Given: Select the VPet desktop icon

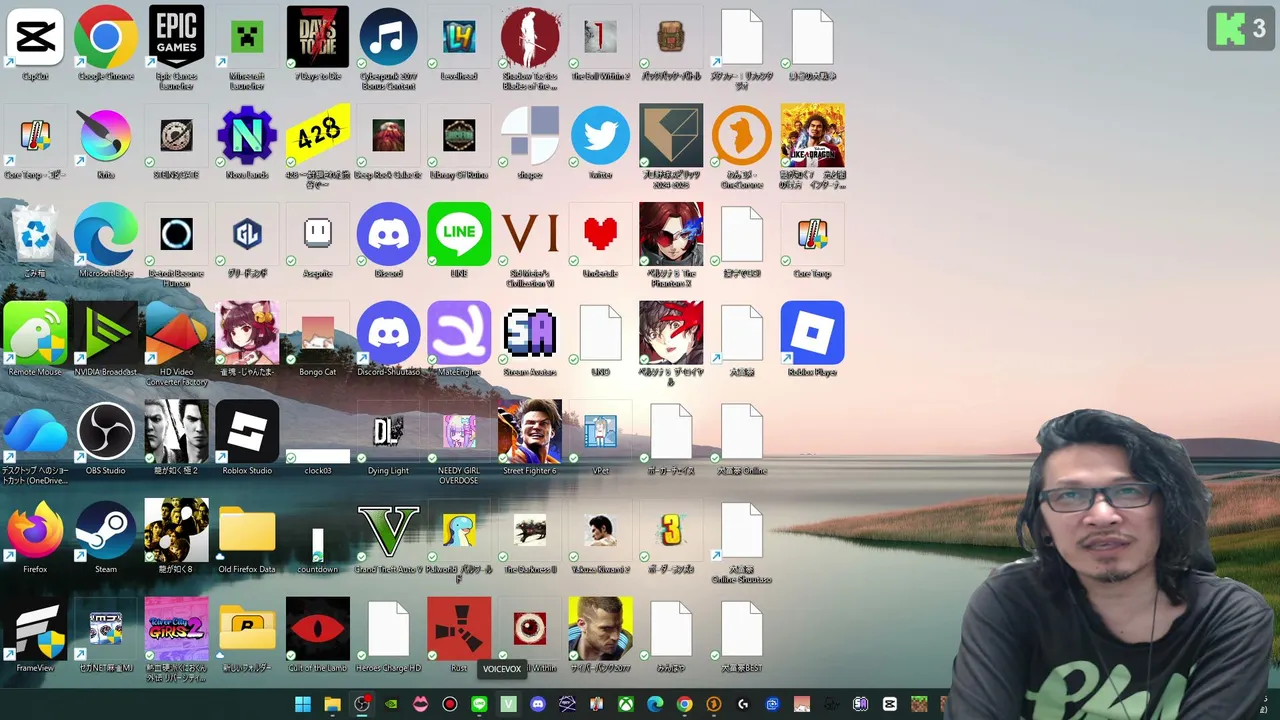Looking at the screenshot, I should pos(600,431).
